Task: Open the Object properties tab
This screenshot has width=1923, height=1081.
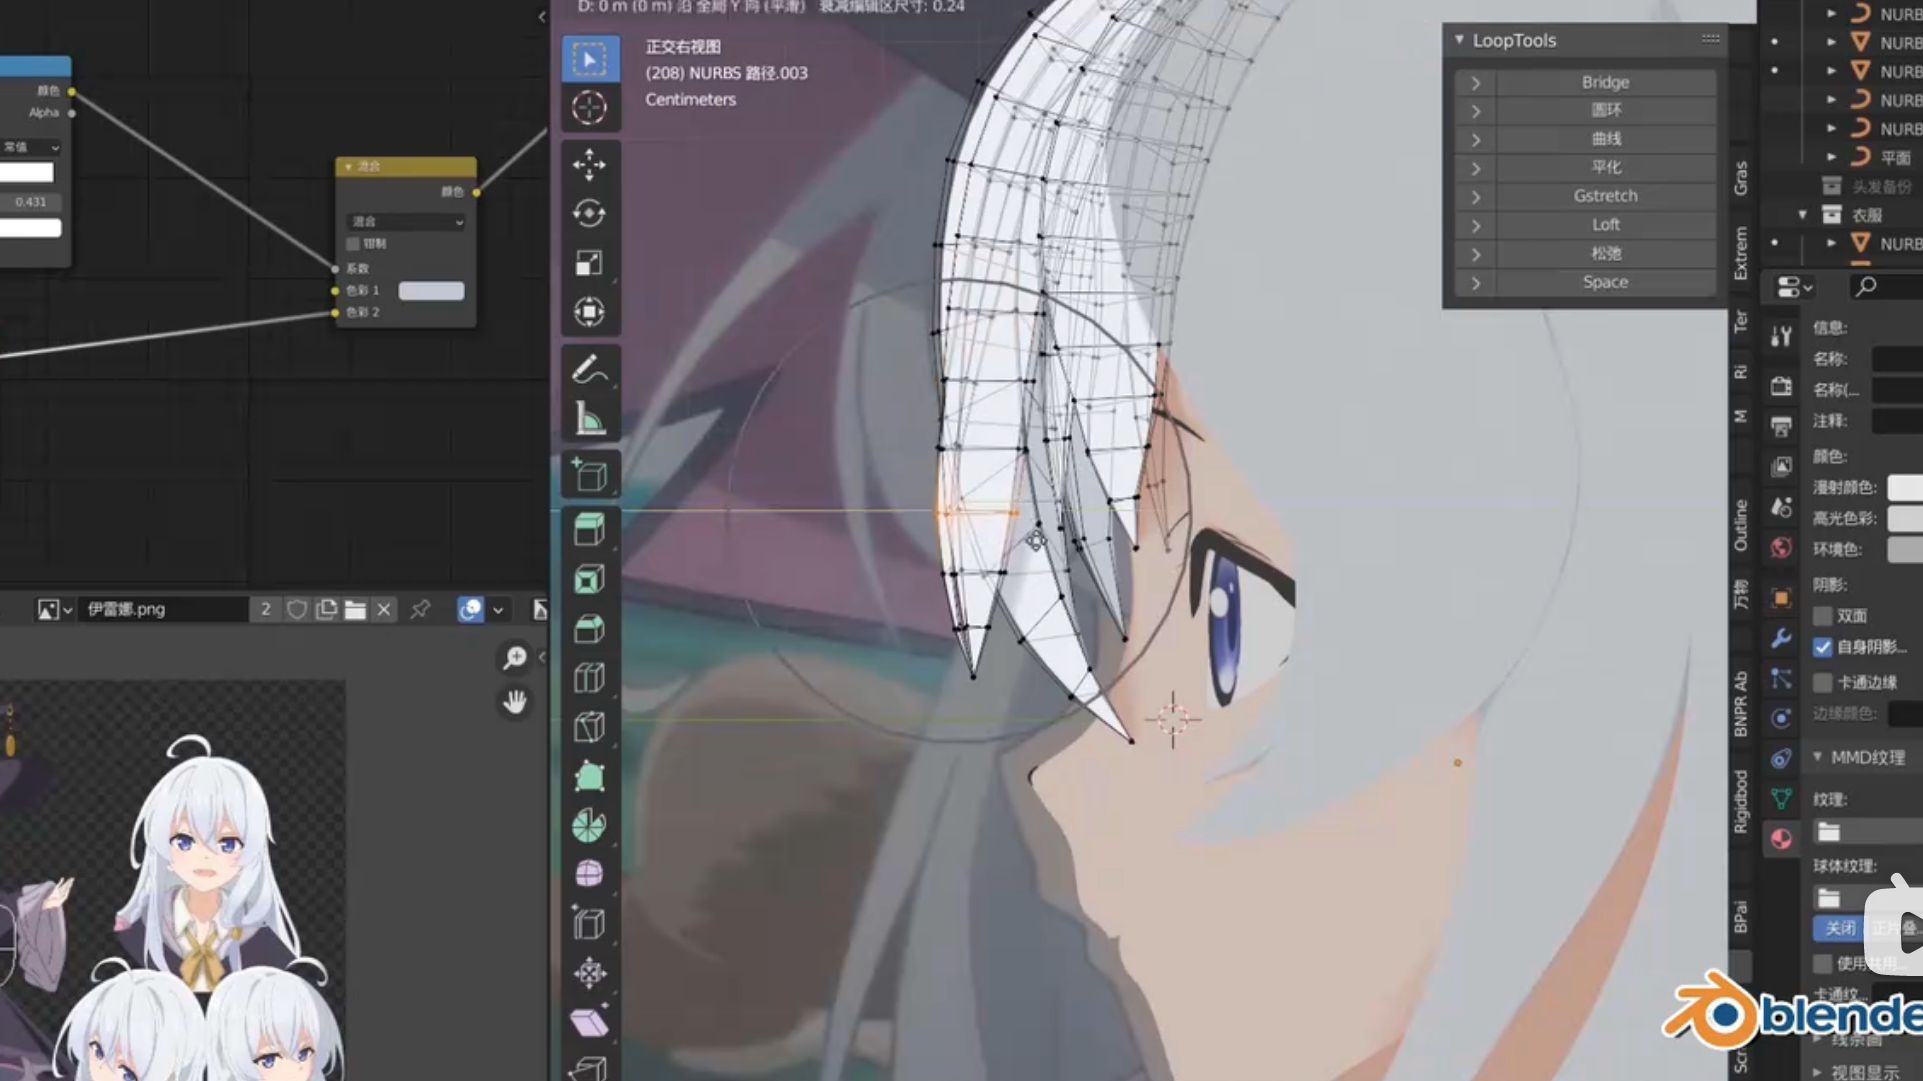Action: coord(1781,598)
